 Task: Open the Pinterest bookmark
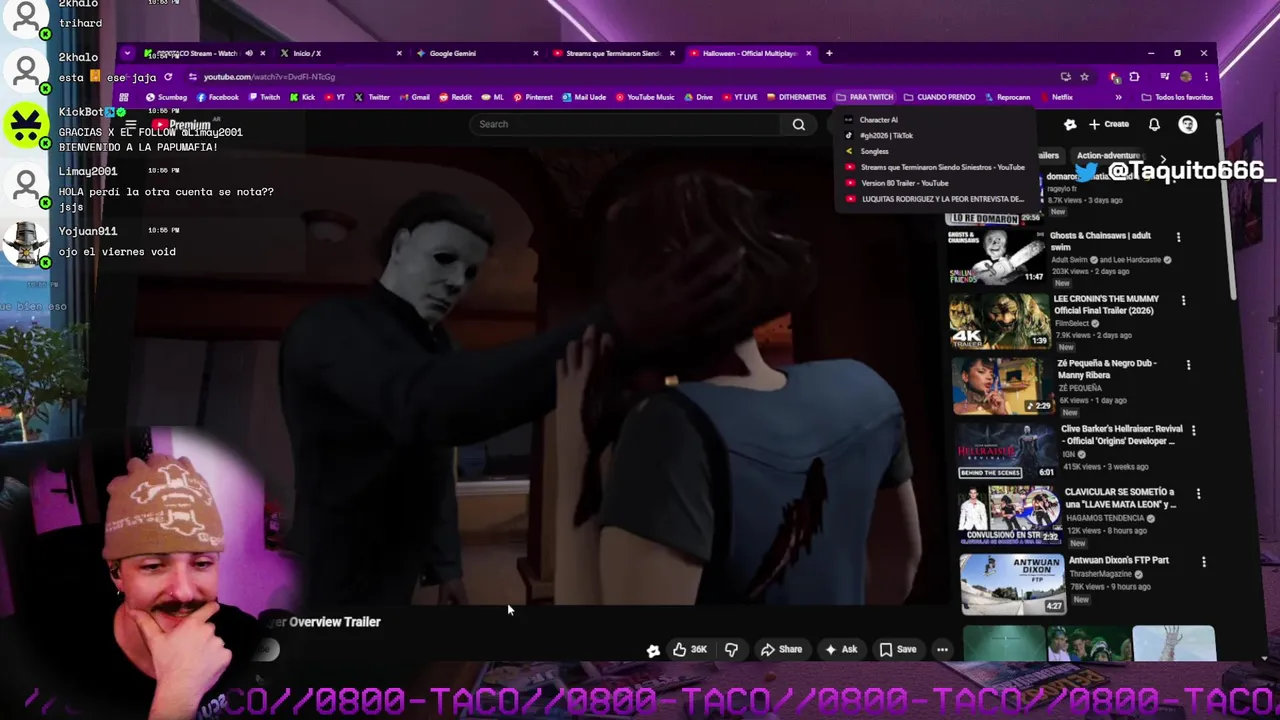click(532, 97)
